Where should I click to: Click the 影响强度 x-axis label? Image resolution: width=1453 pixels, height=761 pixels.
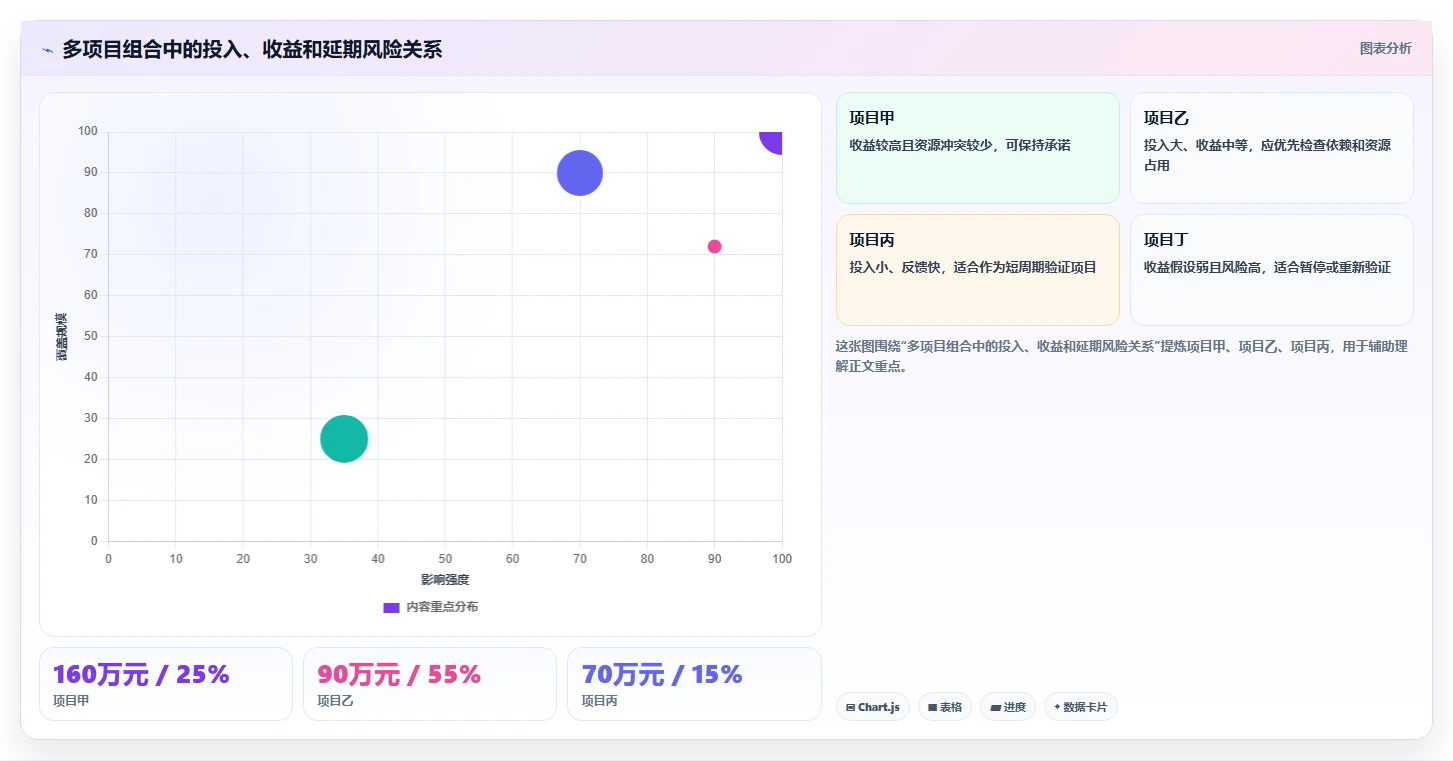point(445,580)
